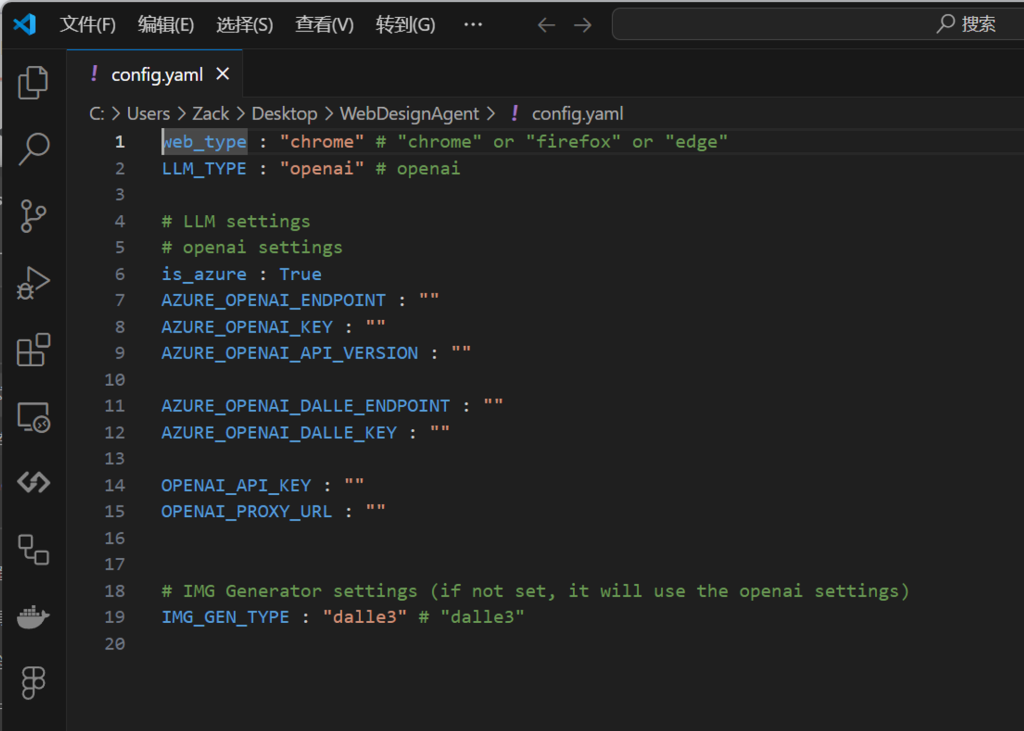Open the Search view icon
The width and height of the screenshot is (1024, 731).
33,149
